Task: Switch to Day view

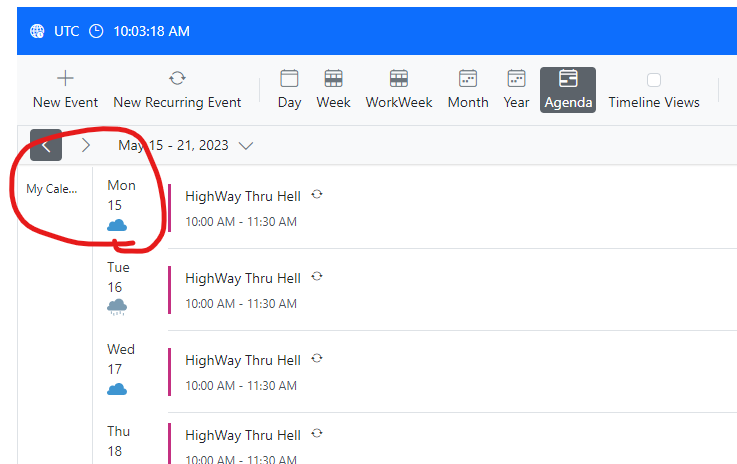Action: point(289,89)
